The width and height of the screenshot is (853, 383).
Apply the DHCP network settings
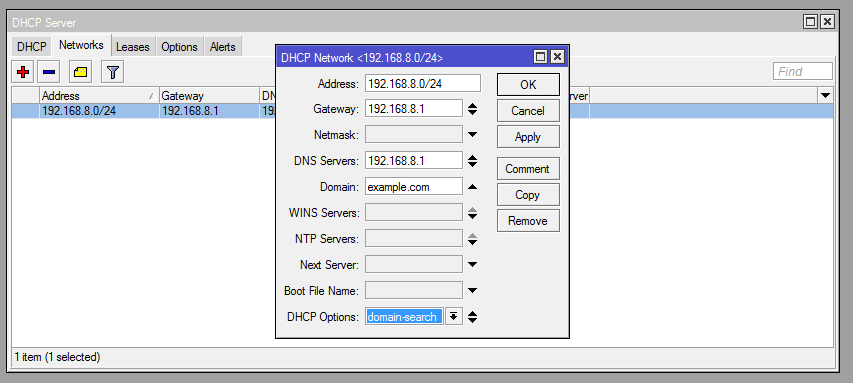528,137
